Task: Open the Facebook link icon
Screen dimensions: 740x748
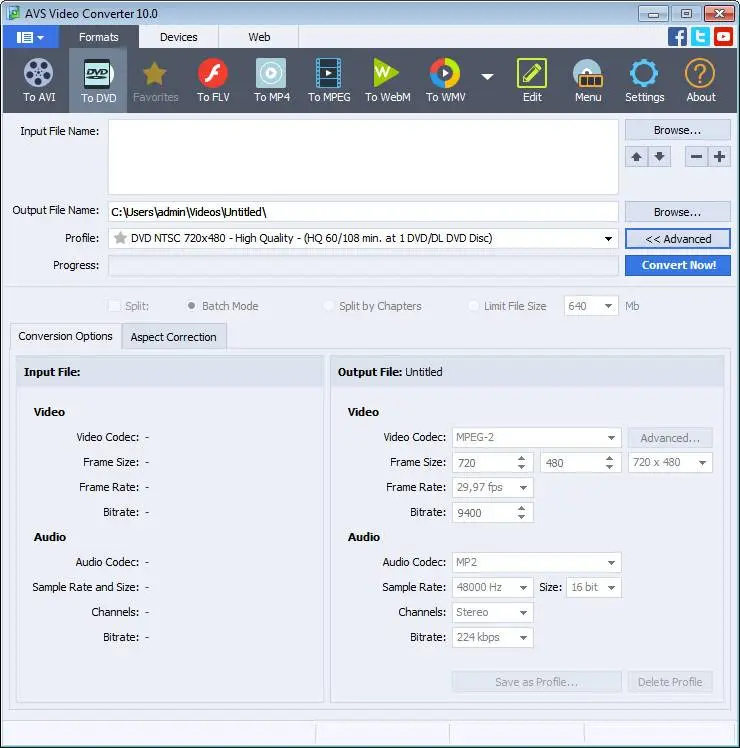Action: tap(677, 37)
